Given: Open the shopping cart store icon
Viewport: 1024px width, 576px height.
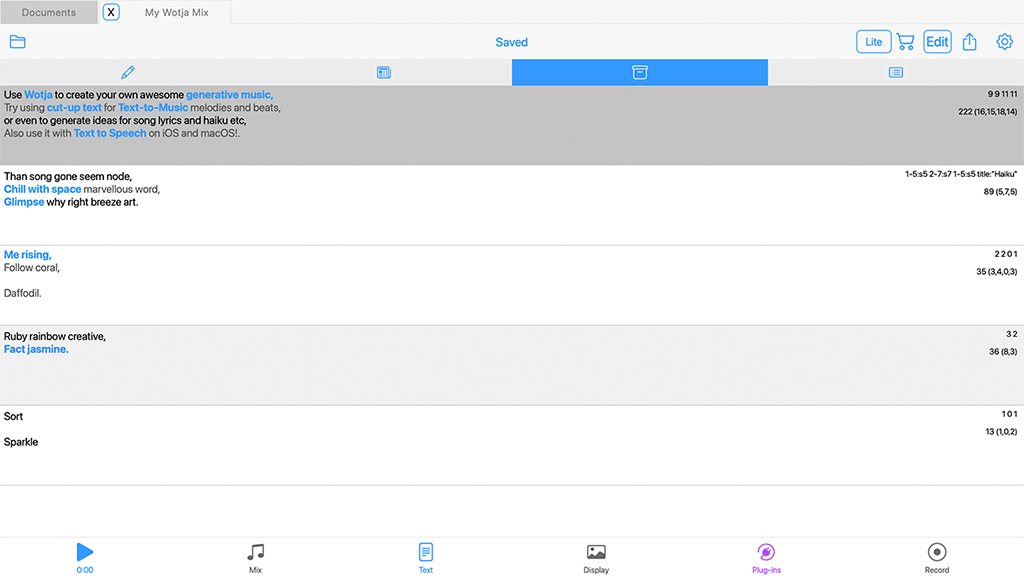Looking at the screenshot, I should click(905, 42).
